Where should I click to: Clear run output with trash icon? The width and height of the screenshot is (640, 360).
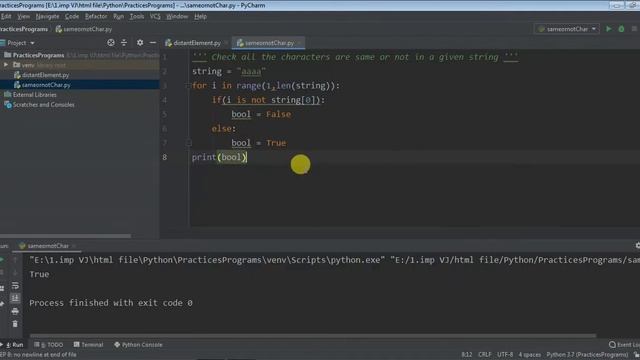pyautogui.click(x=15, y=324)
